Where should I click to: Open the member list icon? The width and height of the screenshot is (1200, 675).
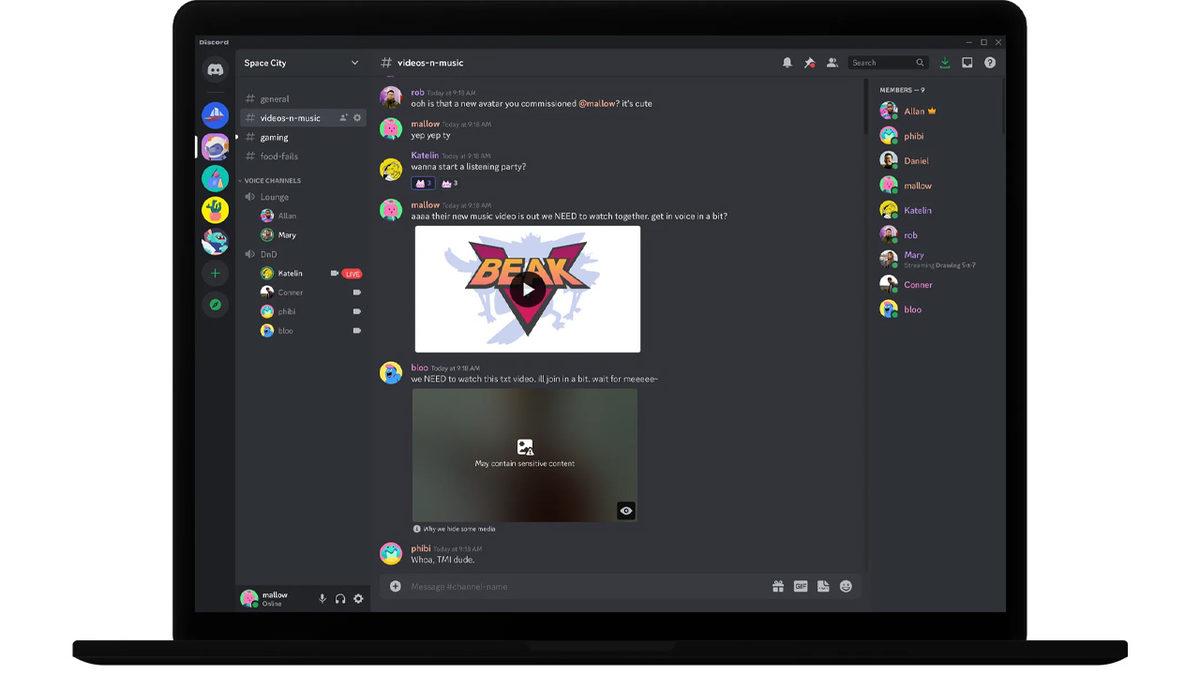click(x=832, y=62)
